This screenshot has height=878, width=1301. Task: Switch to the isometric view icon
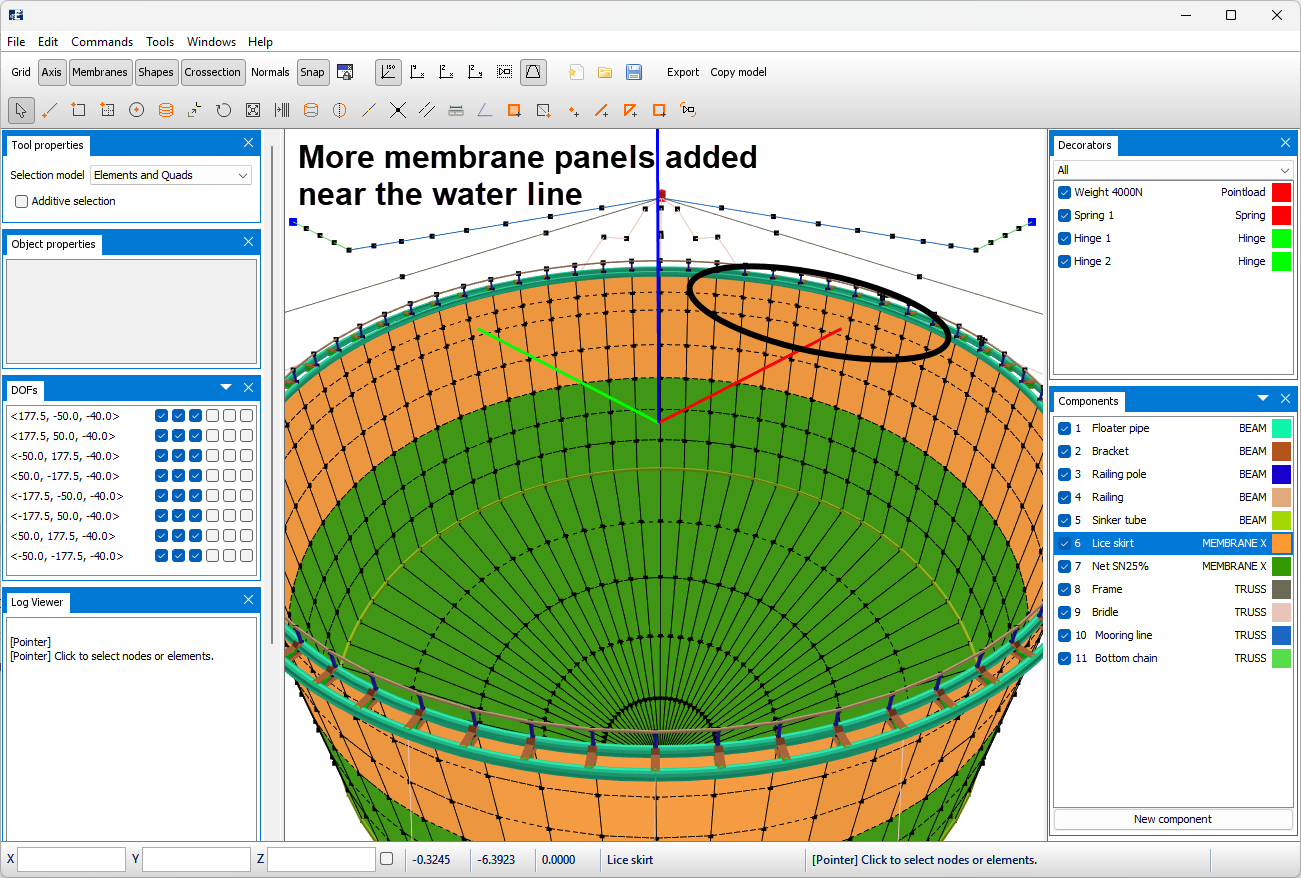point(388,72)
